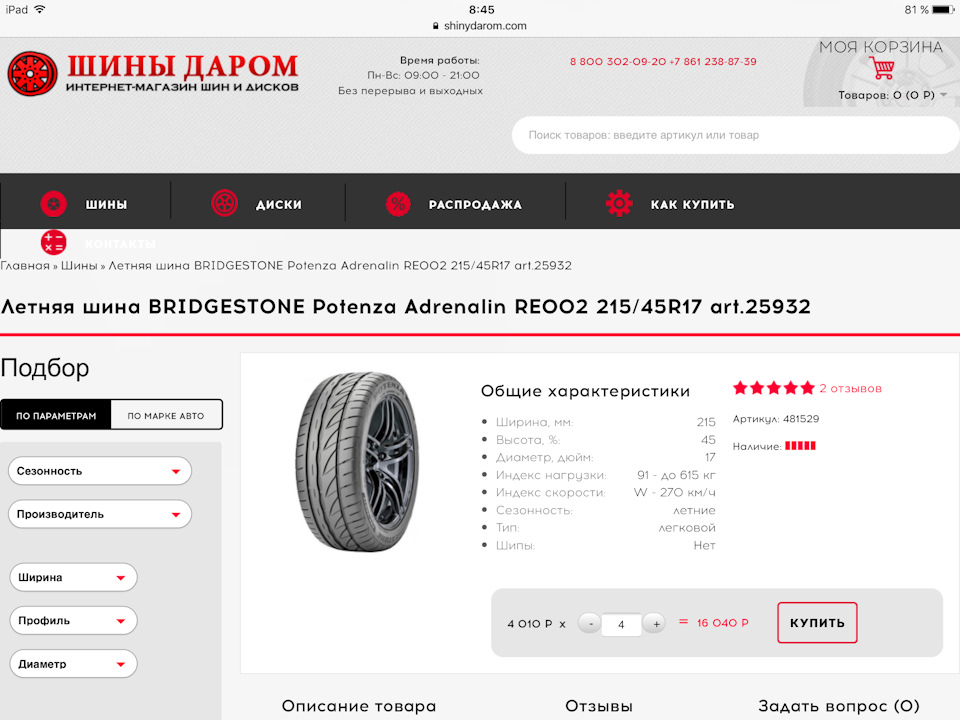Open the shopping cart icon
Image resolution: width=960 pixels, height=720 pixels.
point(881,67)
